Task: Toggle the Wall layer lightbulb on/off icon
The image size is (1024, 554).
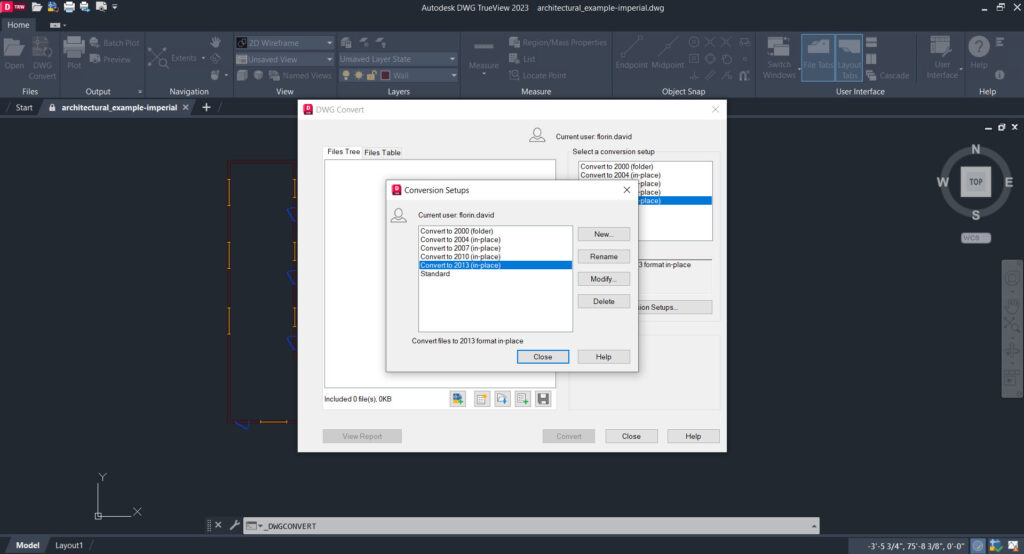Action: coord(346,75)
